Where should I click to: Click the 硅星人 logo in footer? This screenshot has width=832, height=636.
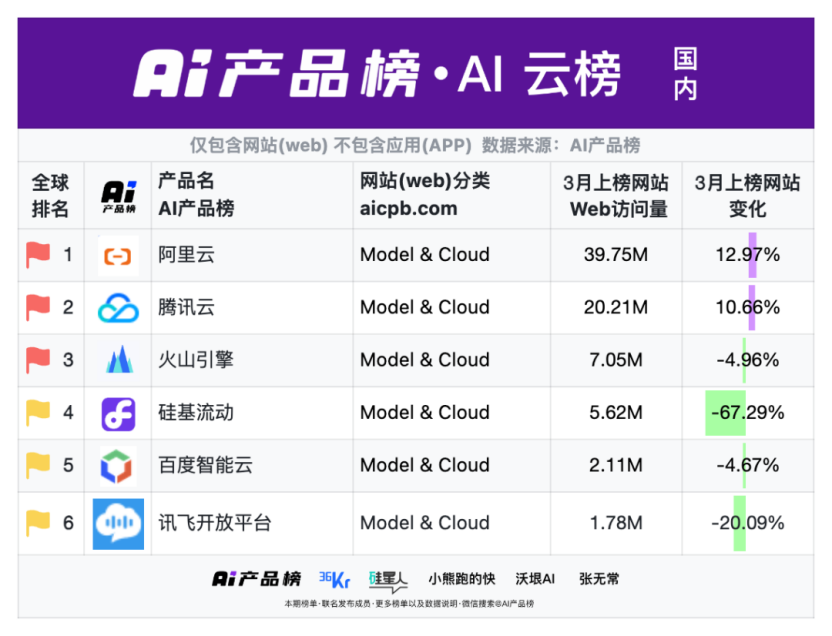388,581
